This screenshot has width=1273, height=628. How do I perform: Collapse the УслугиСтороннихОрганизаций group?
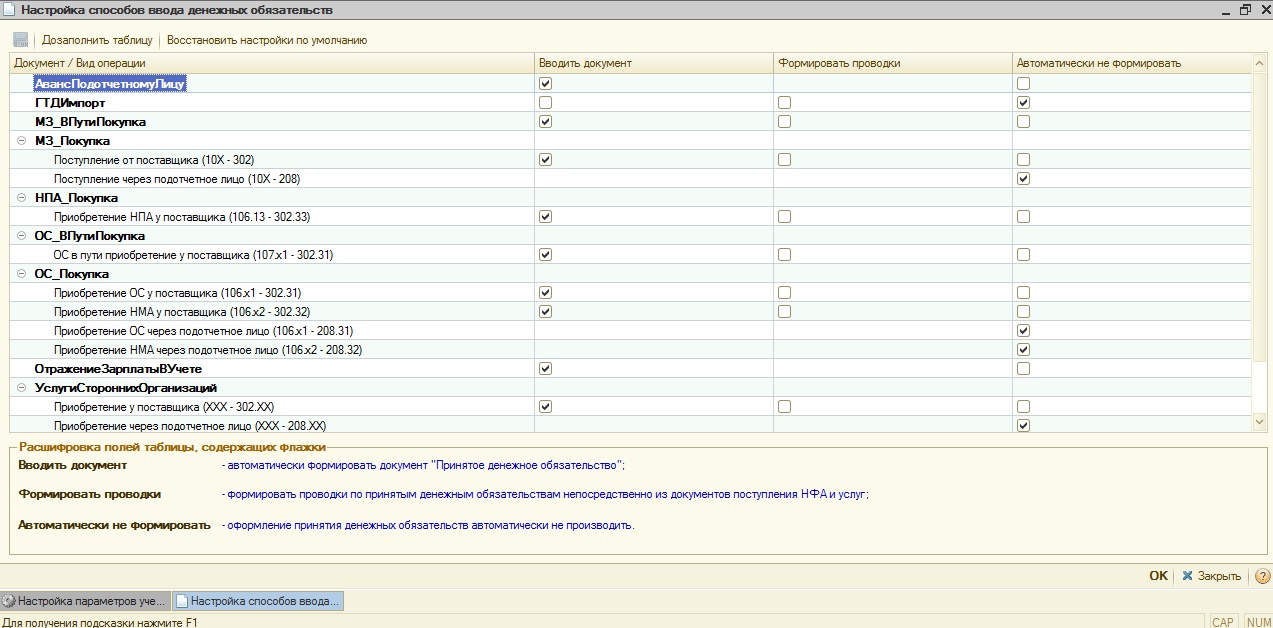[x=22, y=388]
